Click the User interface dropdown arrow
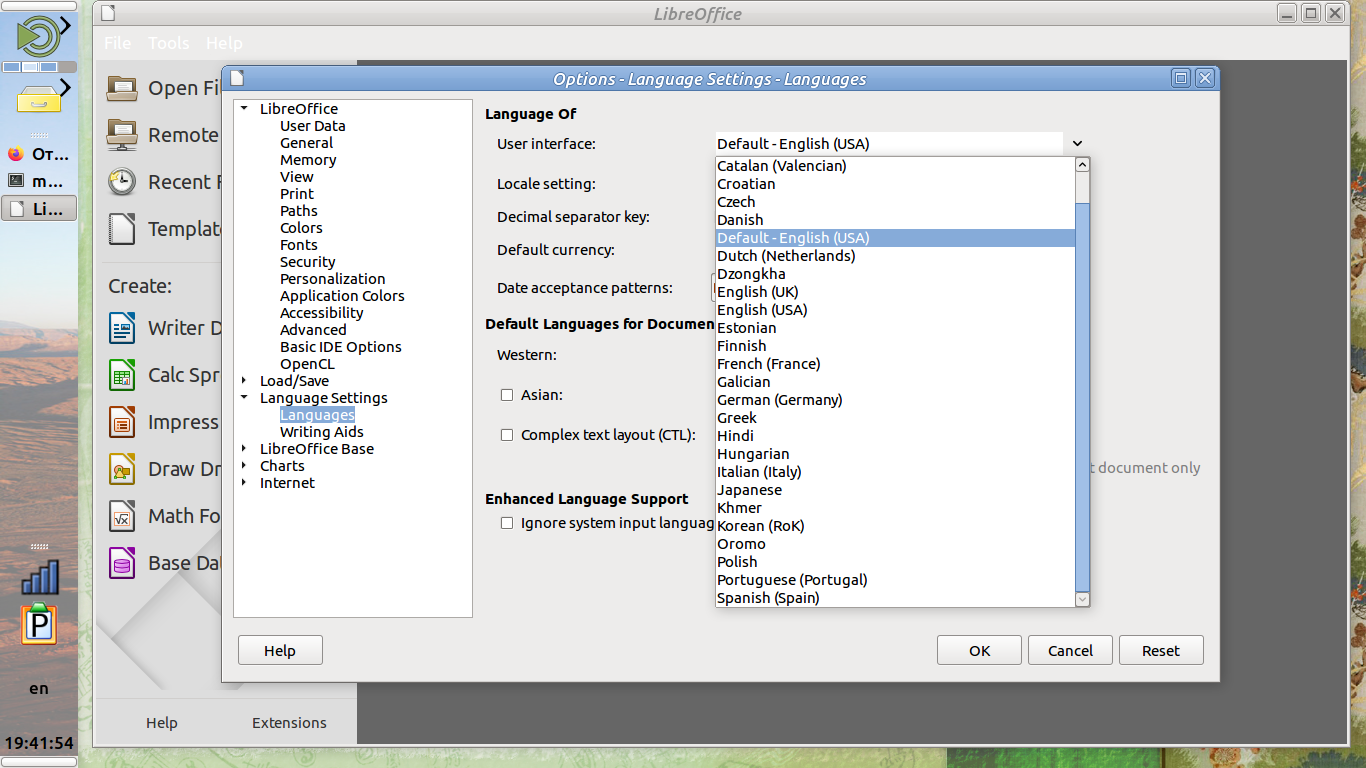Viewport: 1366px width, 768px height. 1077,144
